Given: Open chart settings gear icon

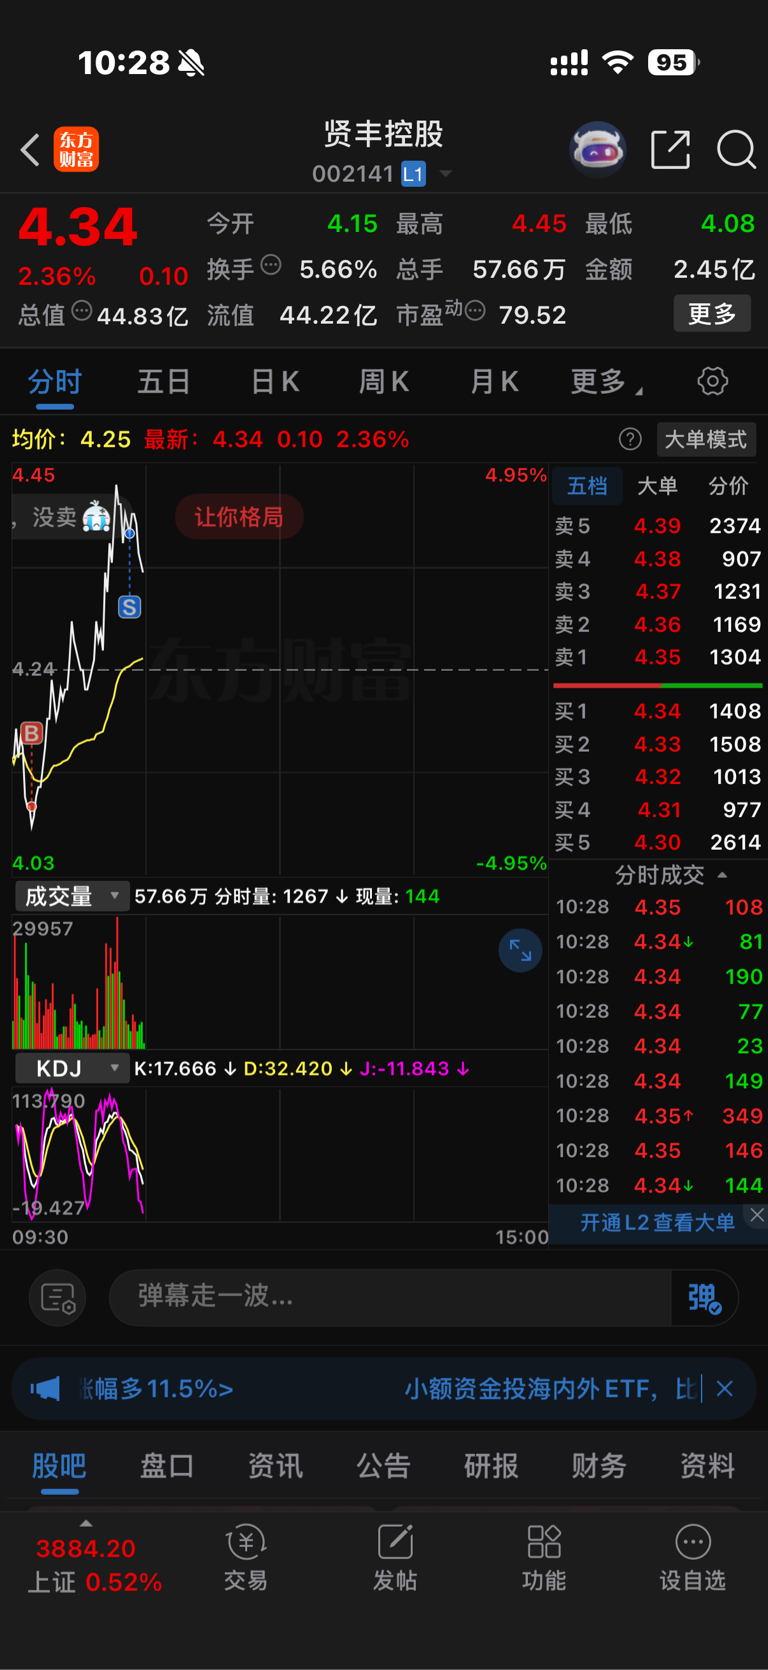Looking at the screenshot, I should pyautogui.click(x=712, y=381).
